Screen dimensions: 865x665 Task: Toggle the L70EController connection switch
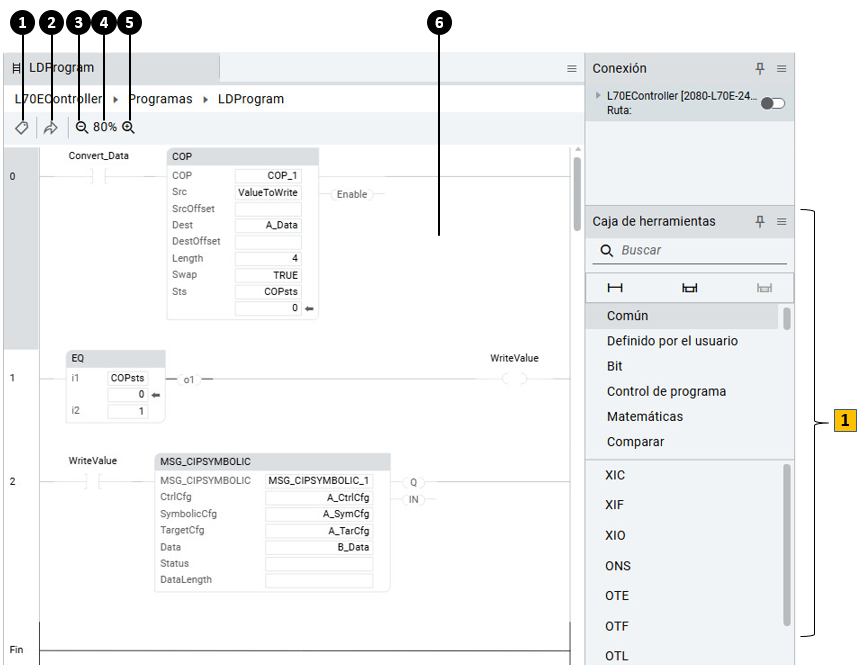pos(773,103)
